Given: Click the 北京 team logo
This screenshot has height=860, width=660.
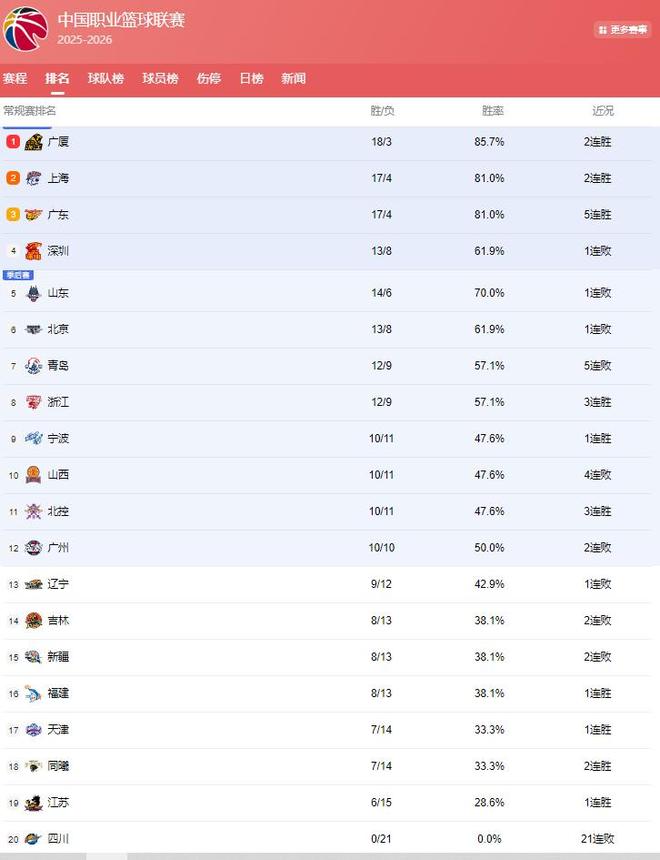Looking at the screenshot, I should [x=34, y=329].
